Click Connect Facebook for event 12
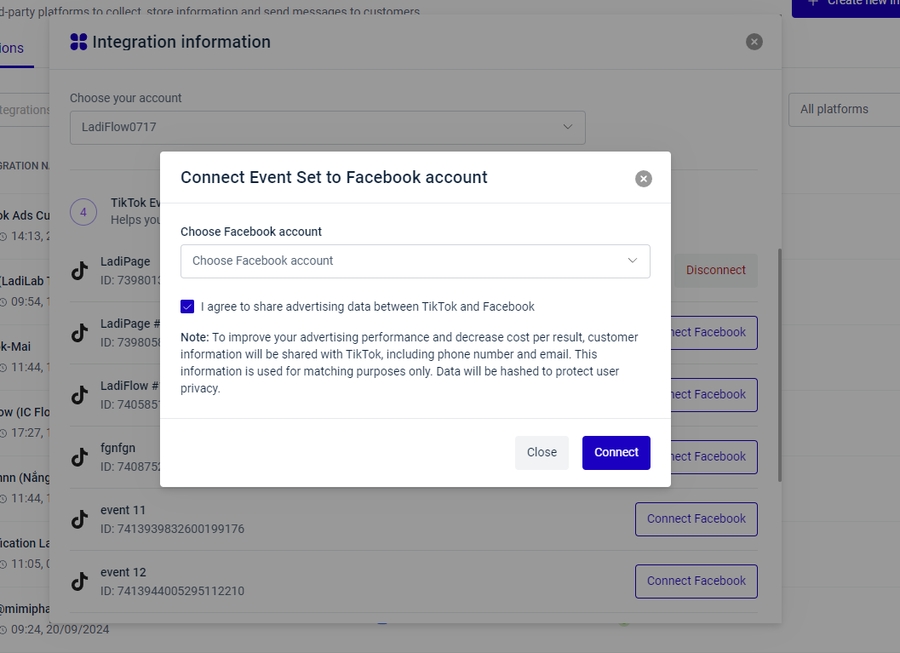The image size is (900, 653). (x=696, y=581)
